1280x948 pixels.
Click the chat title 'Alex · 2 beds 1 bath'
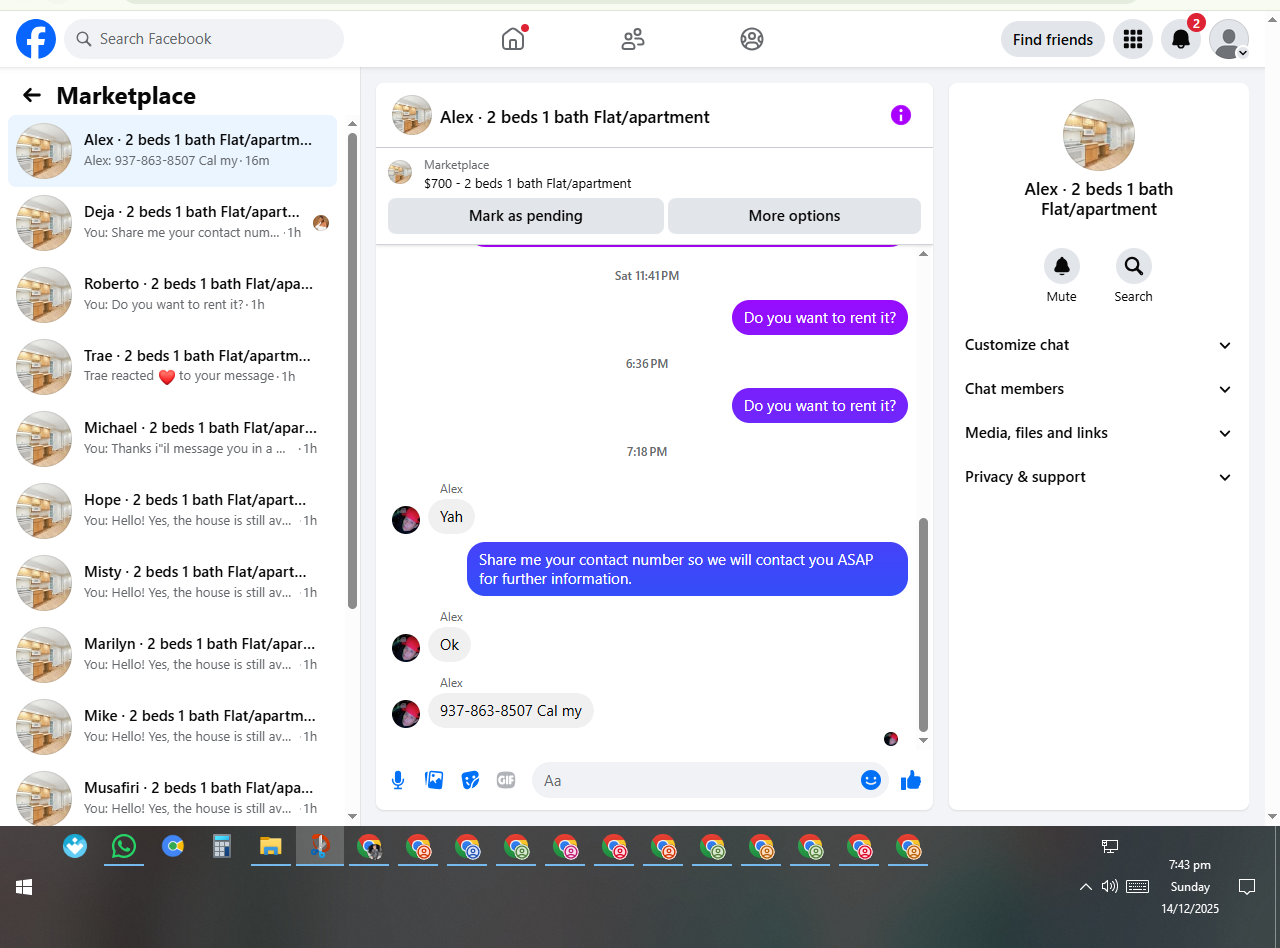tap(575, 117)
